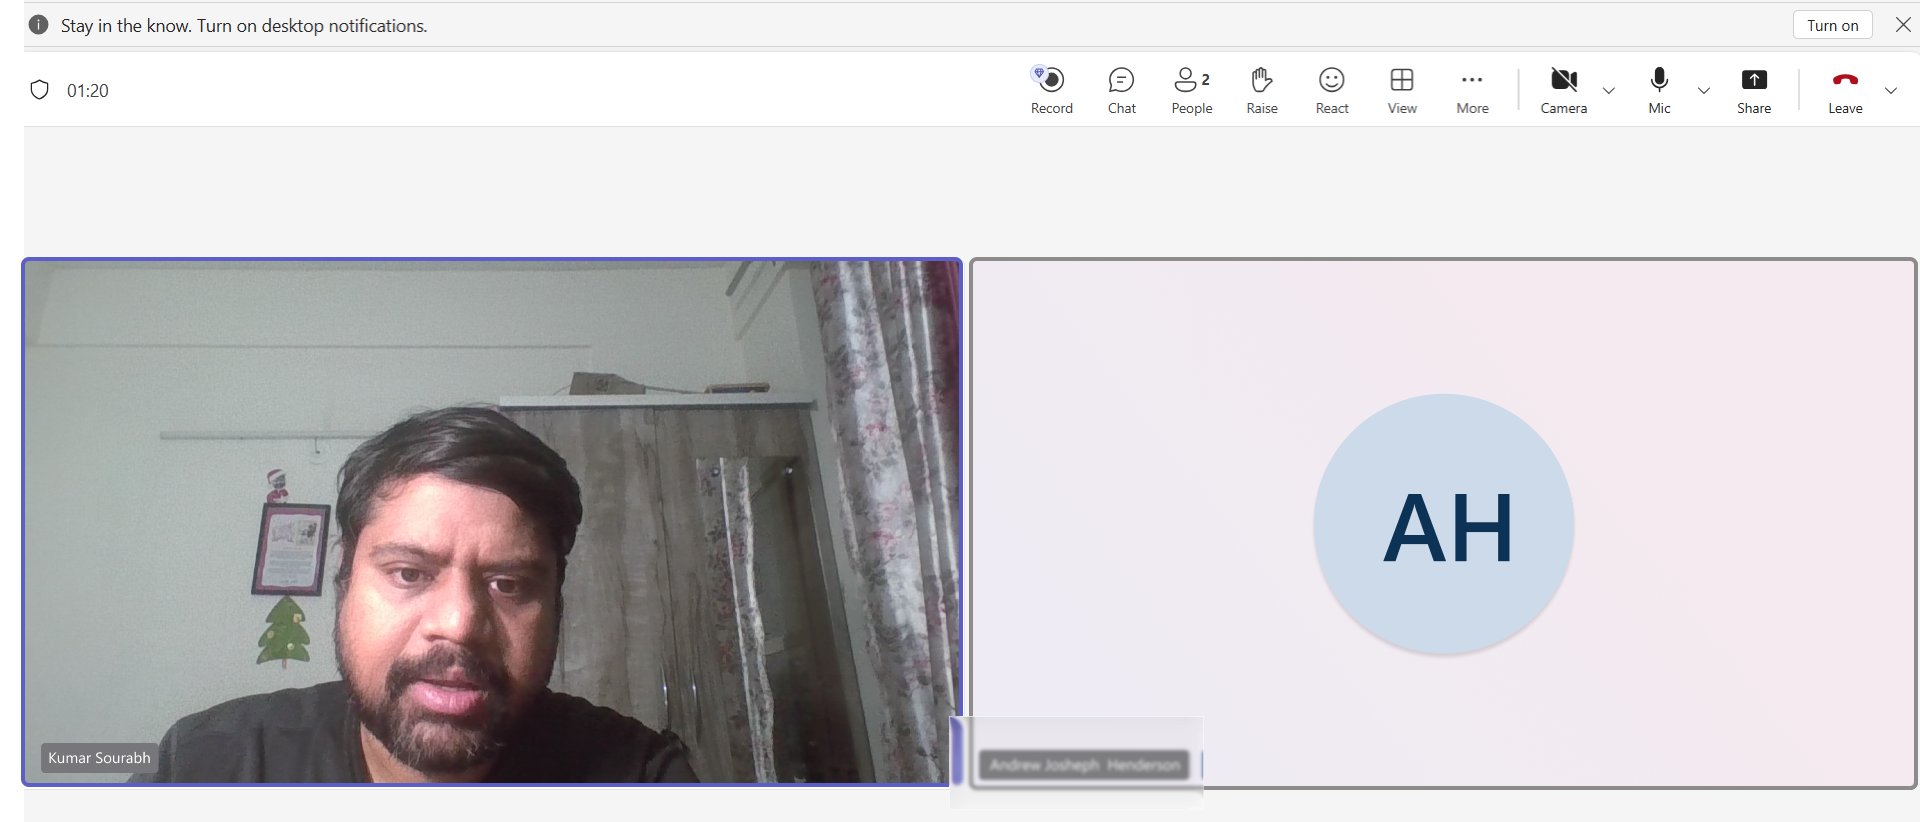This screenshot has height=822, width=1920.
Task: Show the People participants list
Action: point(1191,90)
